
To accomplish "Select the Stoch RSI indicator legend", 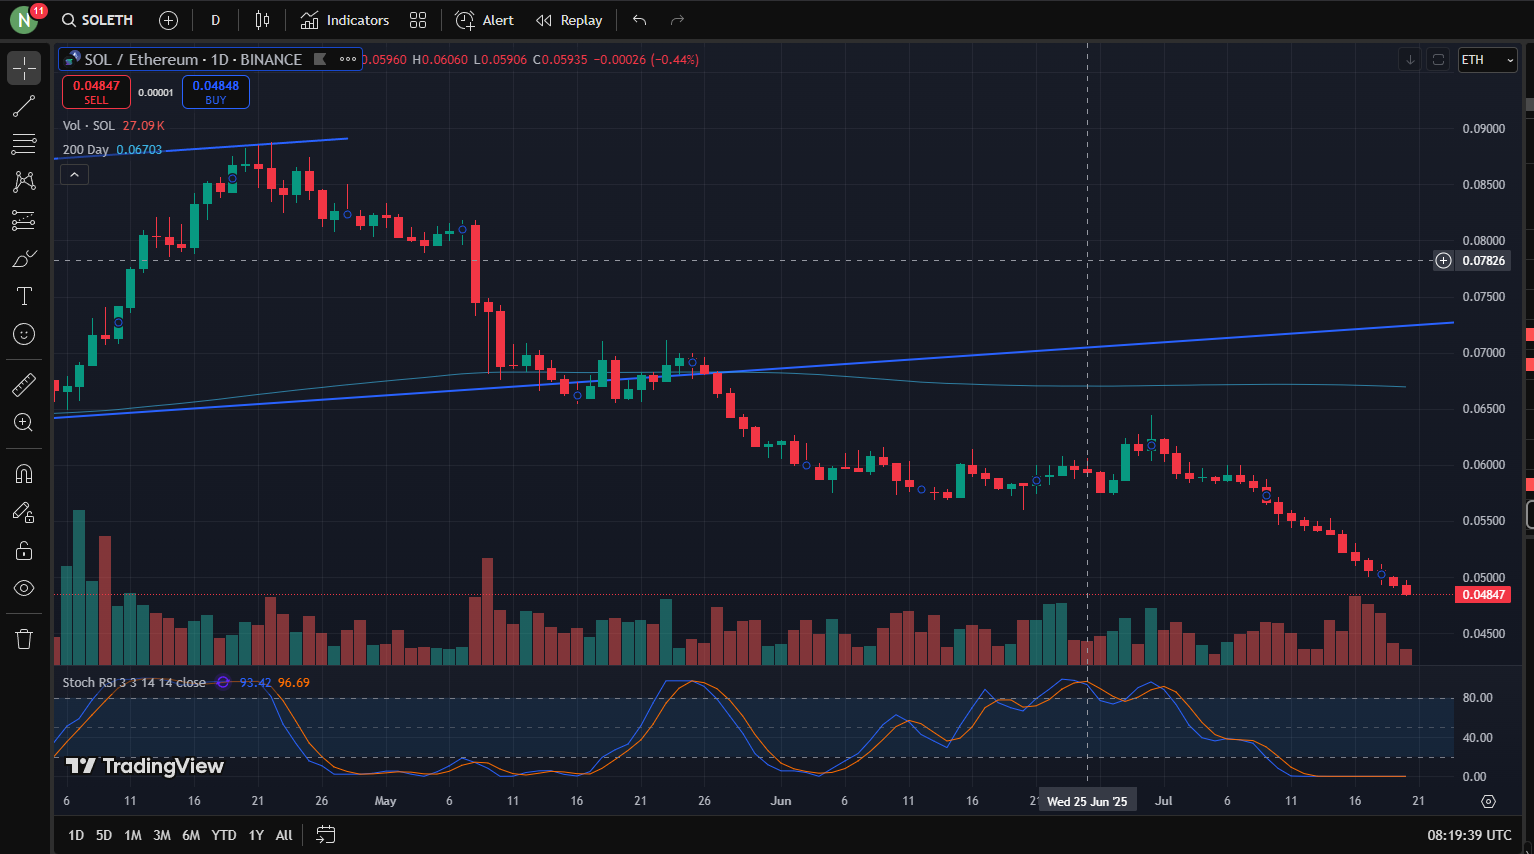I will coord(134,683).
